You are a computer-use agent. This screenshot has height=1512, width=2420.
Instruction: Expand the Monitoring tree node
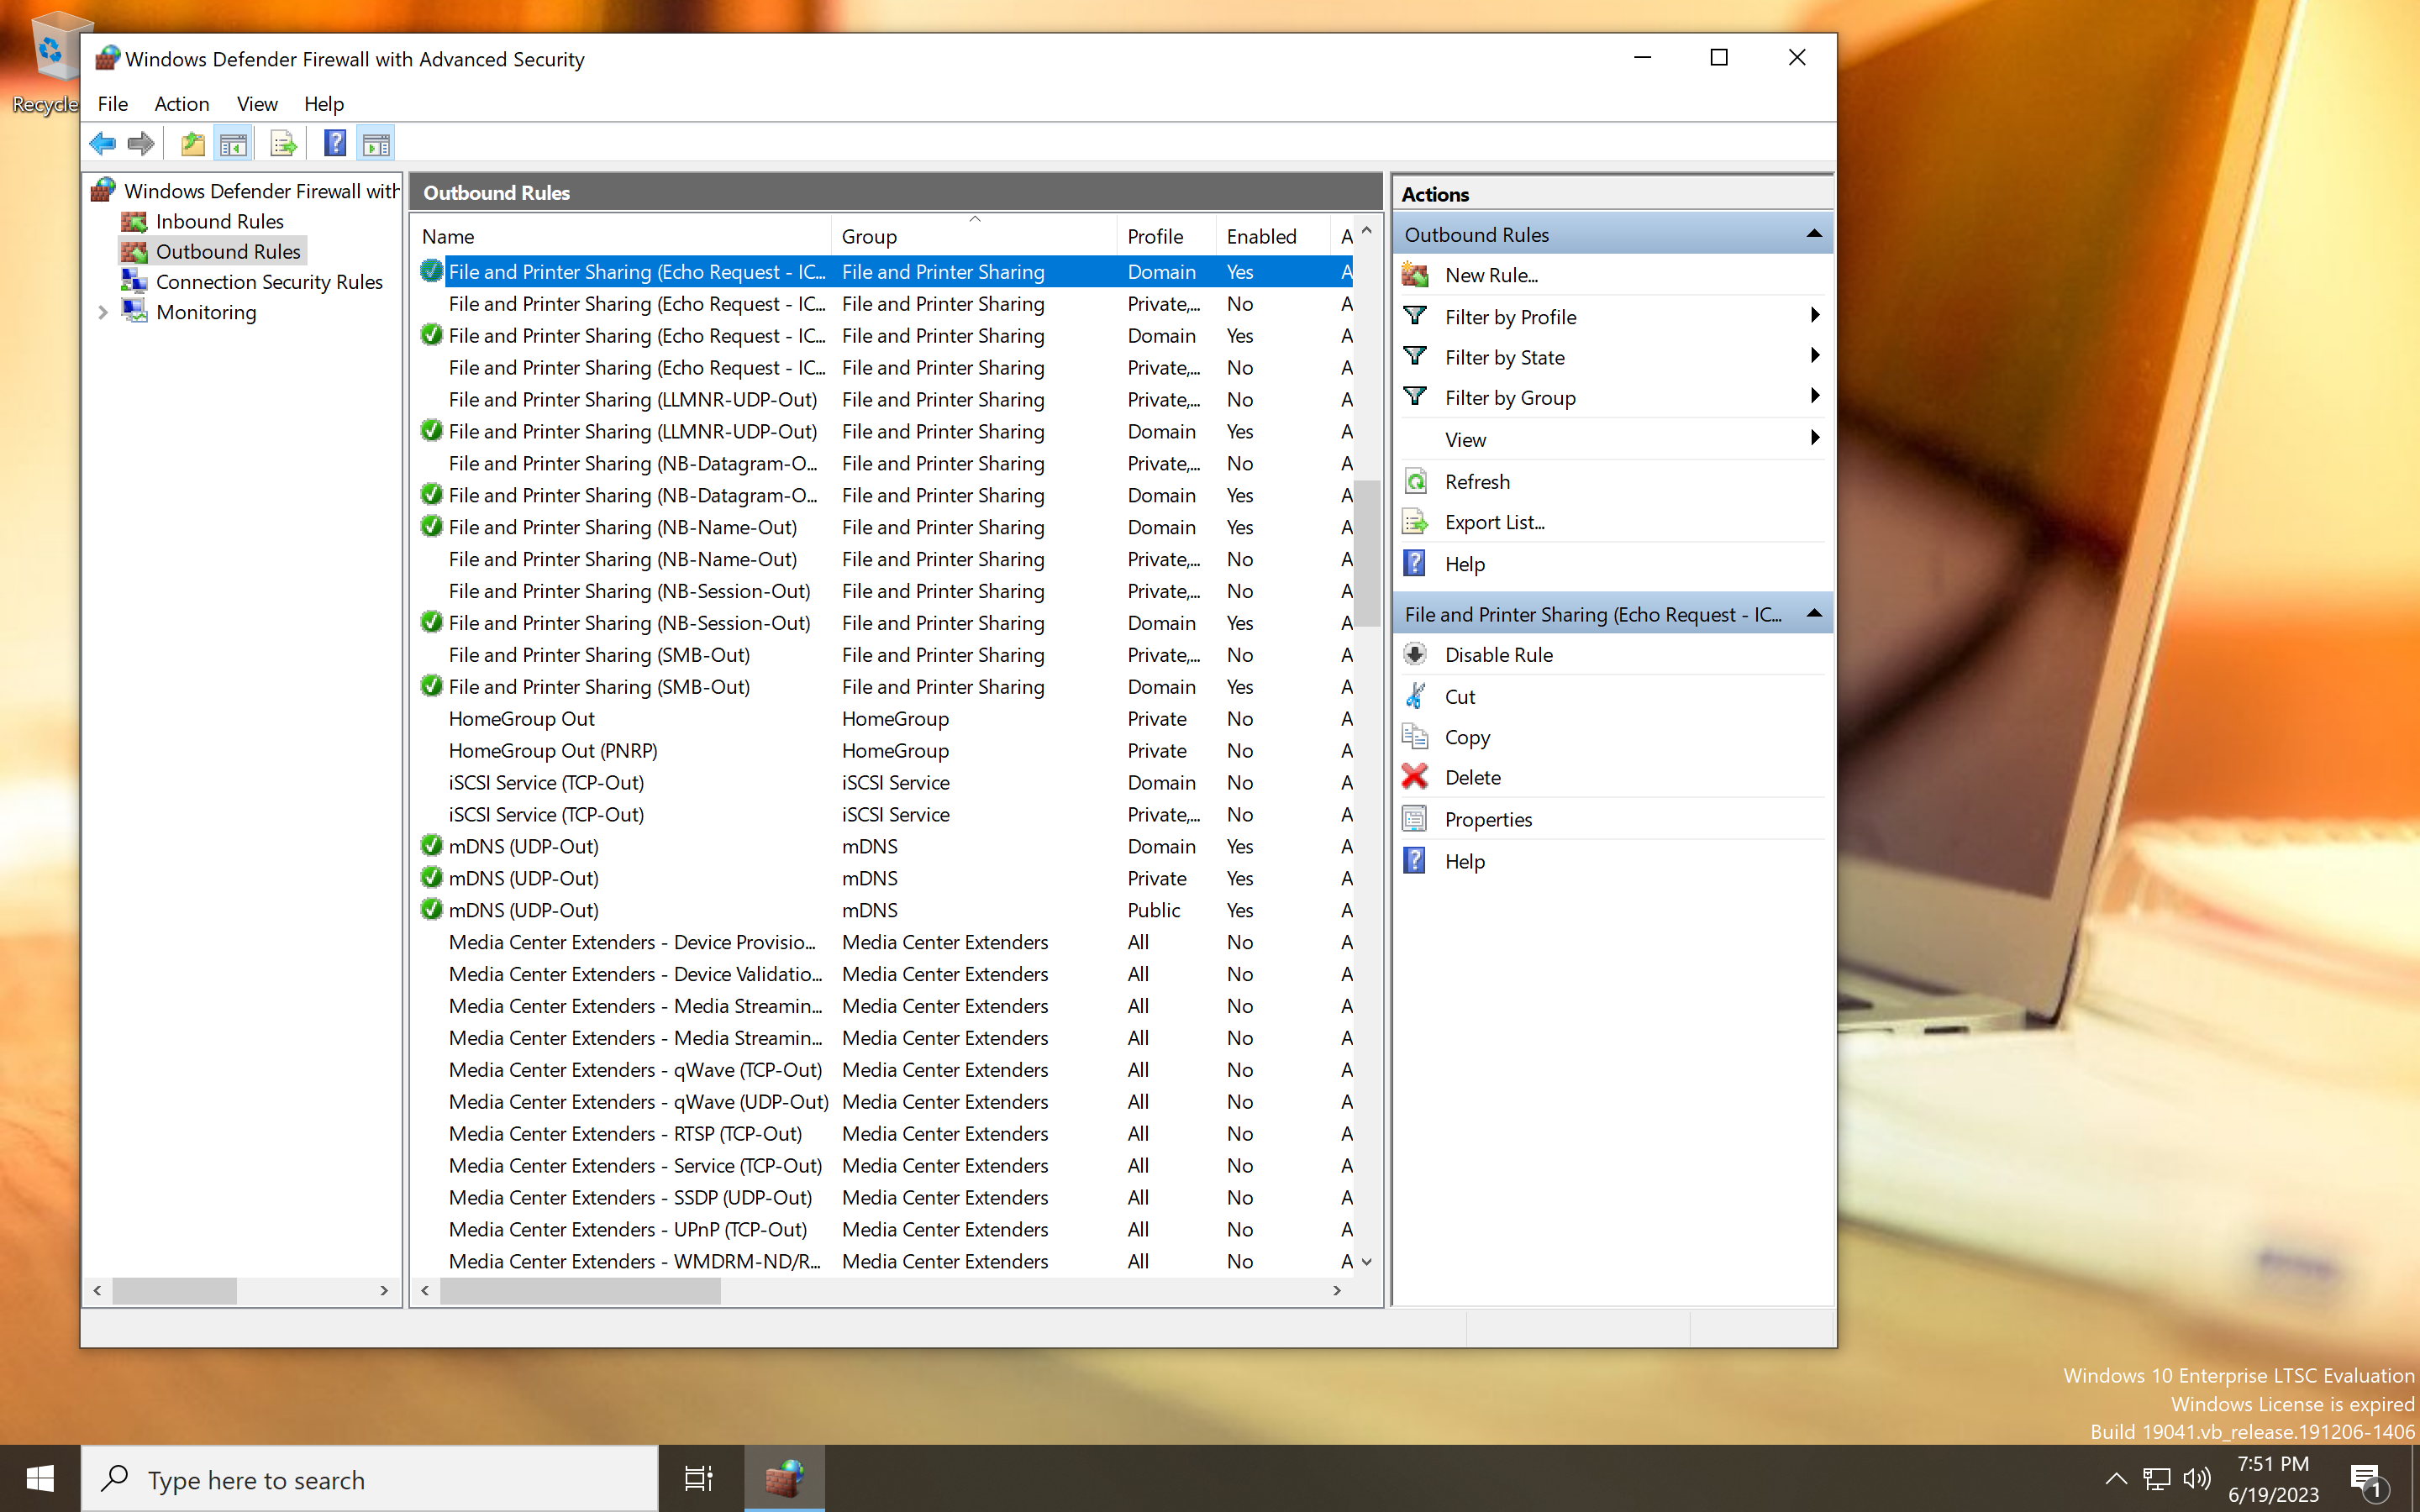[x=103, y=312]
